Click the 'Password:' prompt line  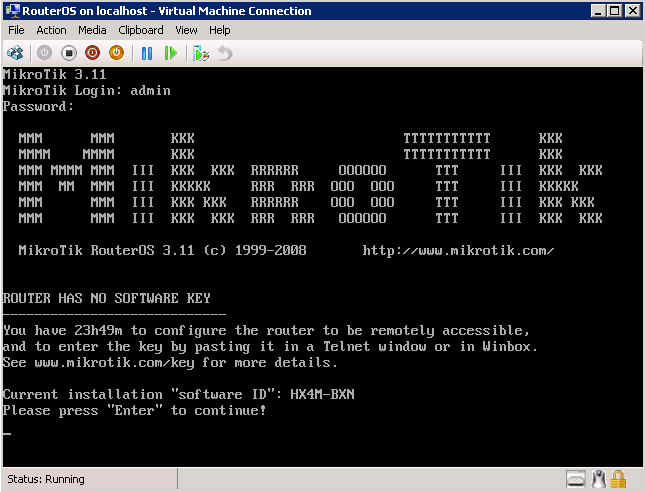tap(38, 107)
